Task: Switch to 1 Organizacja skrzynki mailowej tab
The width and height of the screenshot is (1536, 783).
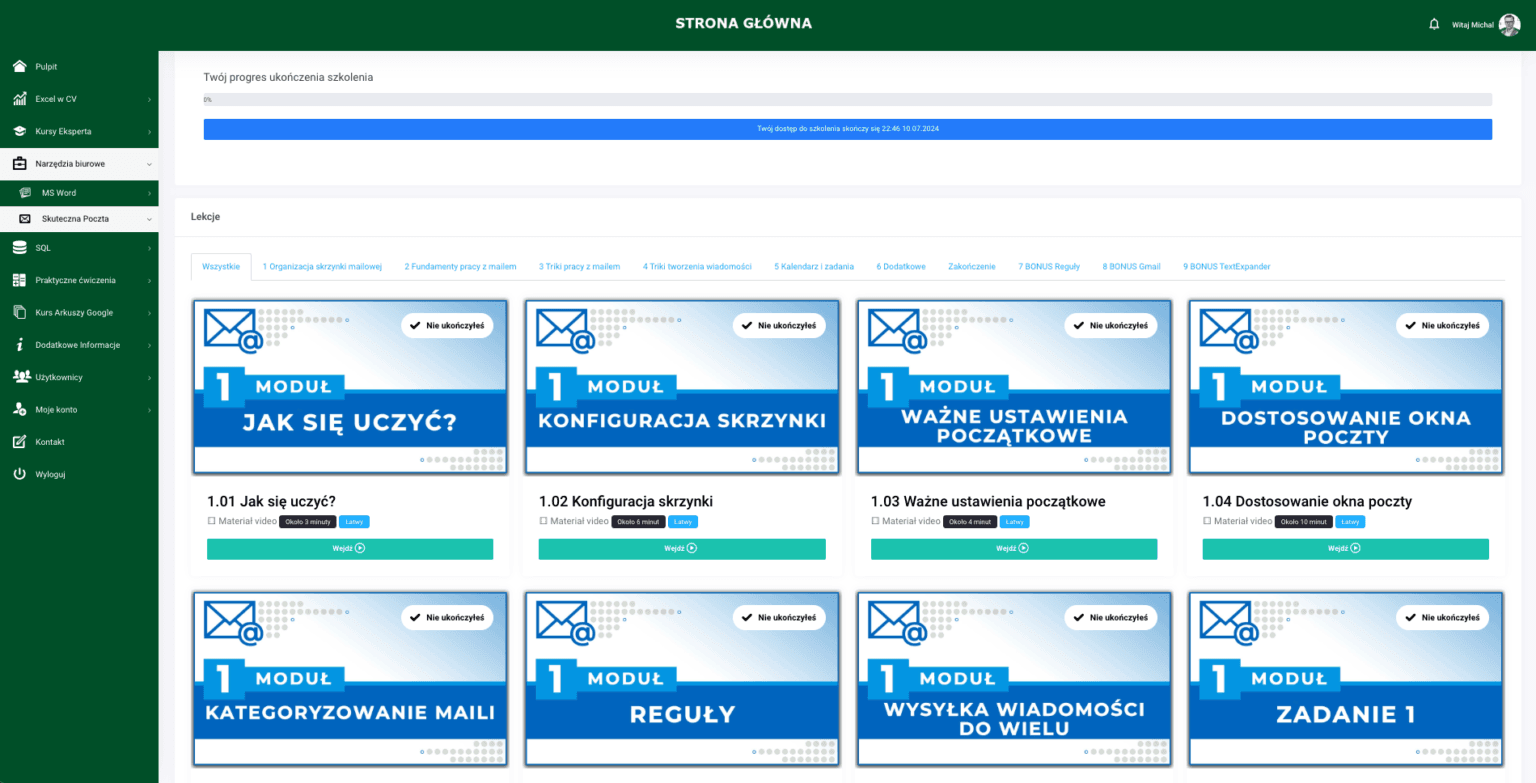Action: click(322, 266)
